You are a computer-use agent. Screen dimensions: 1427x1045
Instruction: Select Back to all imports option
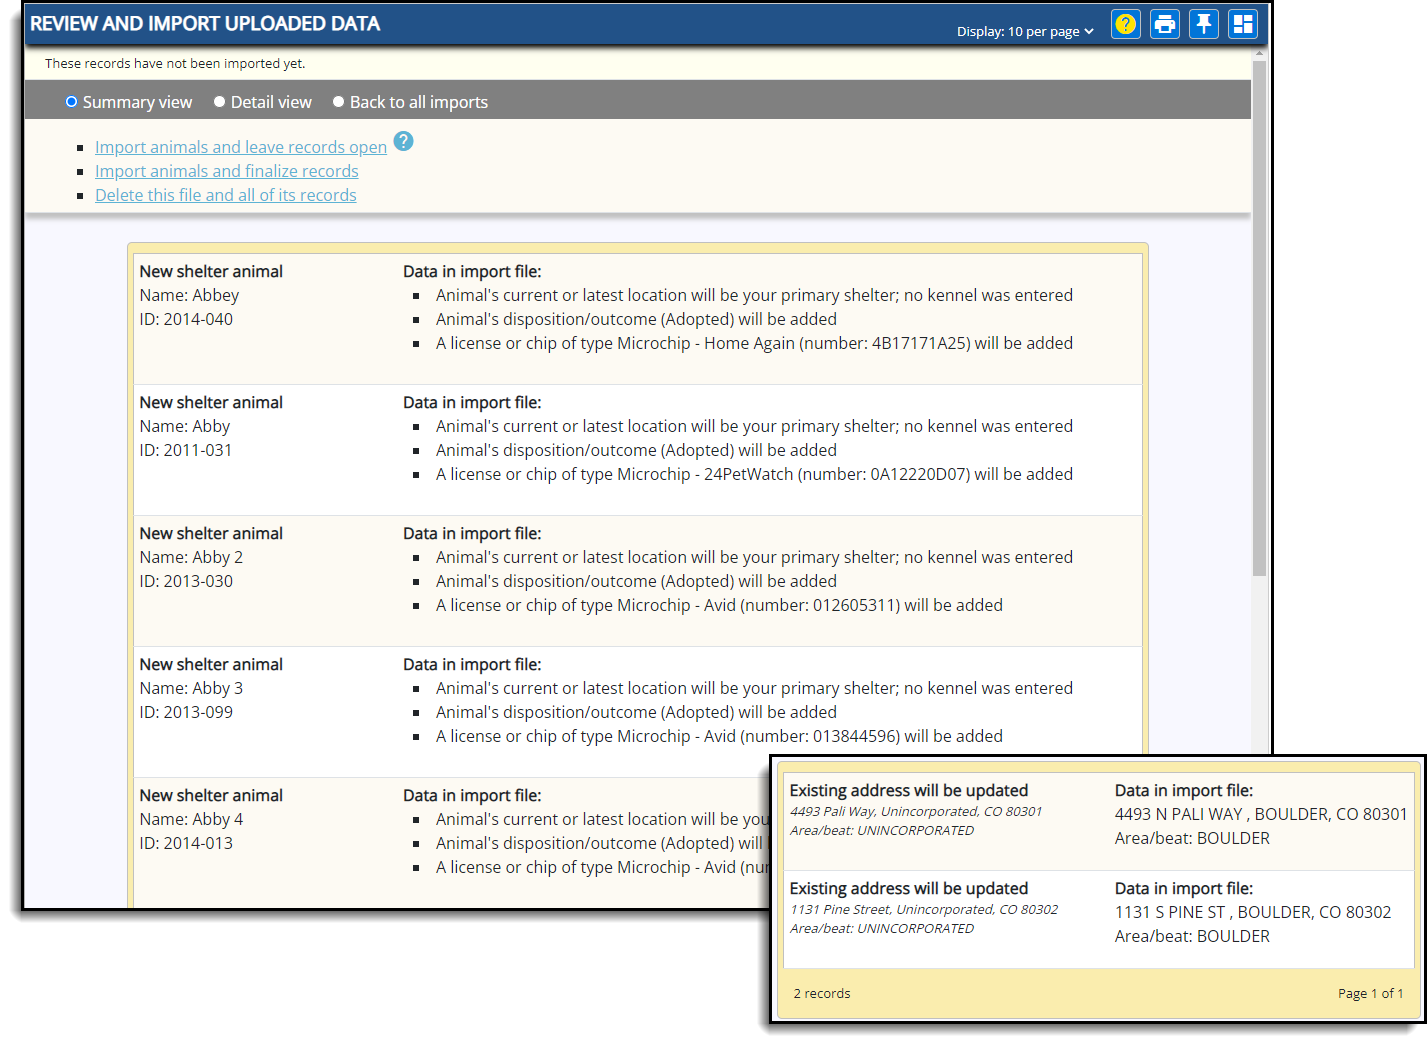pos(338,102)
